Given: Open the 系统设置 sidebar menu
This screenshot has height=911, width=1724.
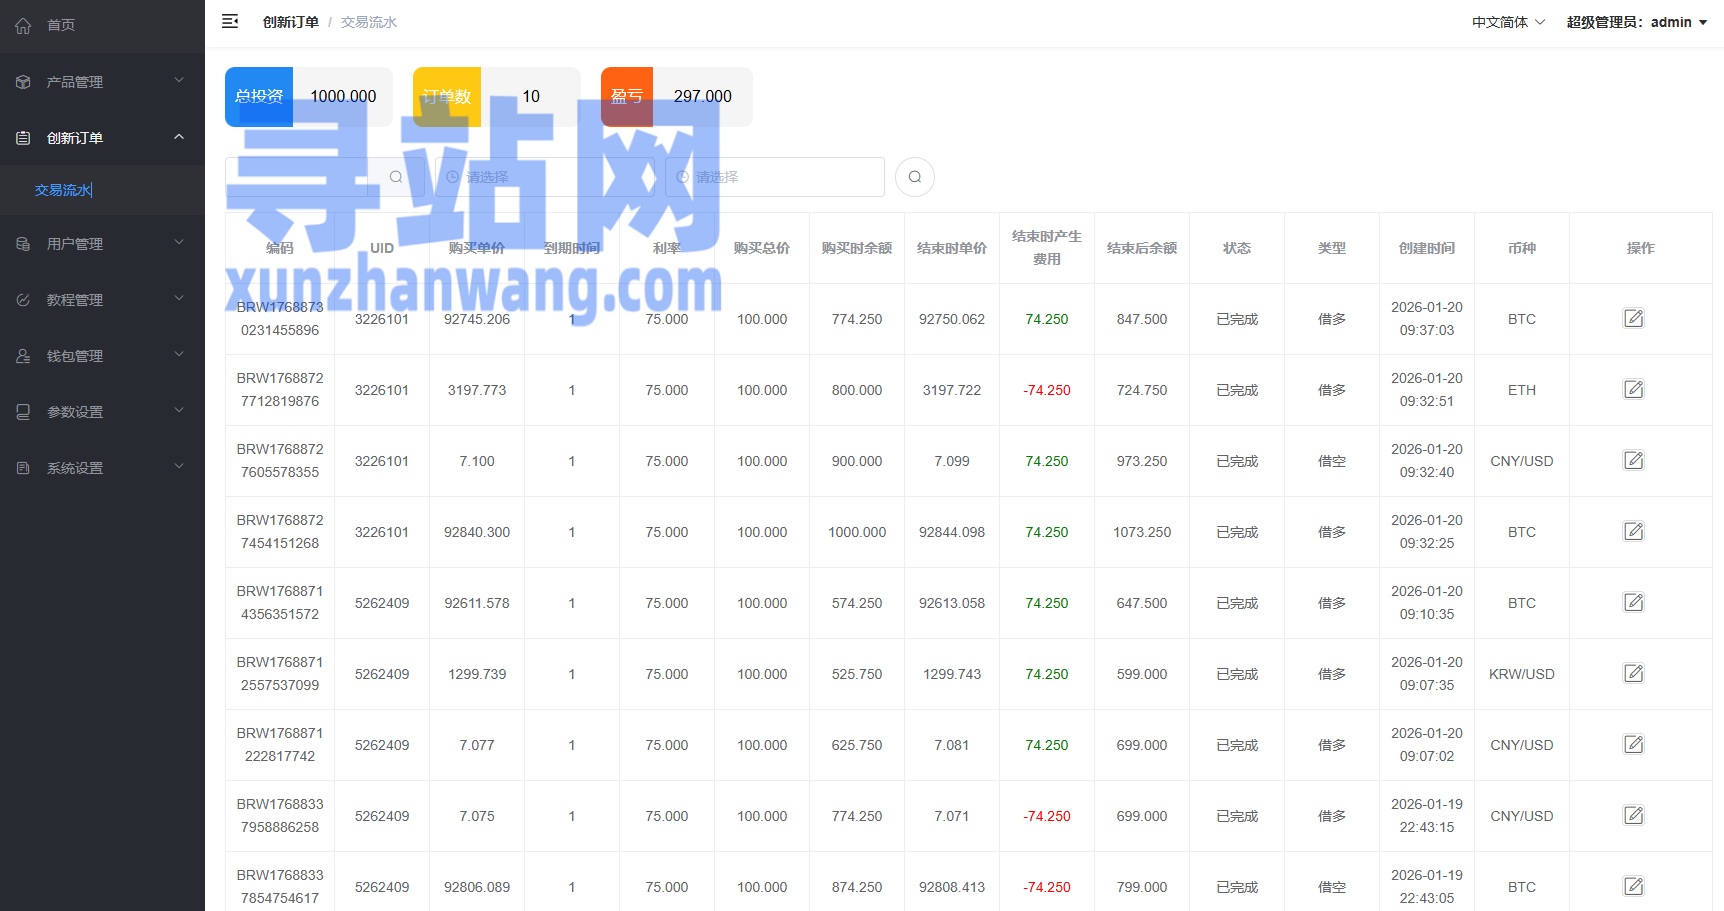Looking at the screenshot, I should (x=102, y=468).
